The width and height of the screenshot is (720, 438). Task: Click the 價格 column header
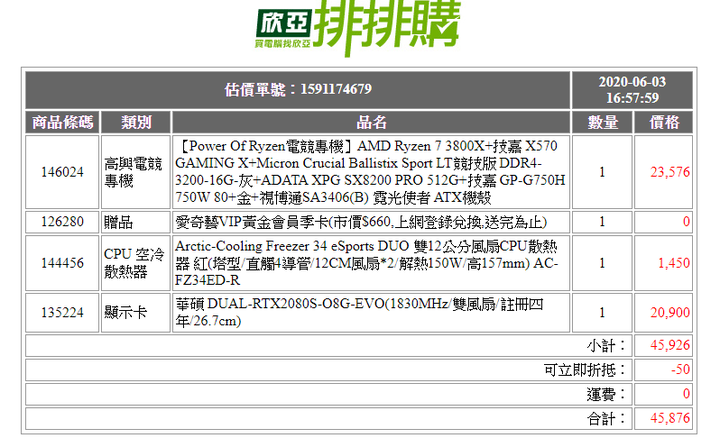pyautogui.click(x=664, y=122)
